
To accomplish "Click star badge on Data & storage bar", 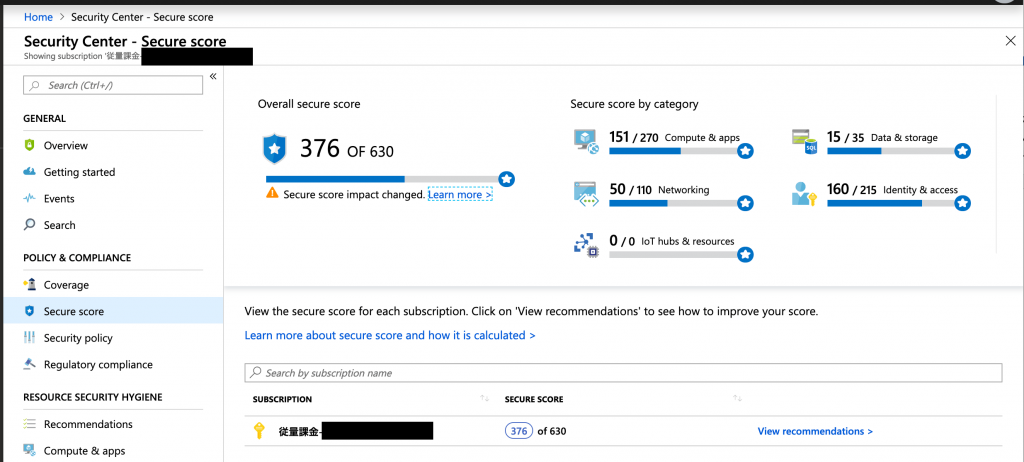I will [x=962, y=151].
